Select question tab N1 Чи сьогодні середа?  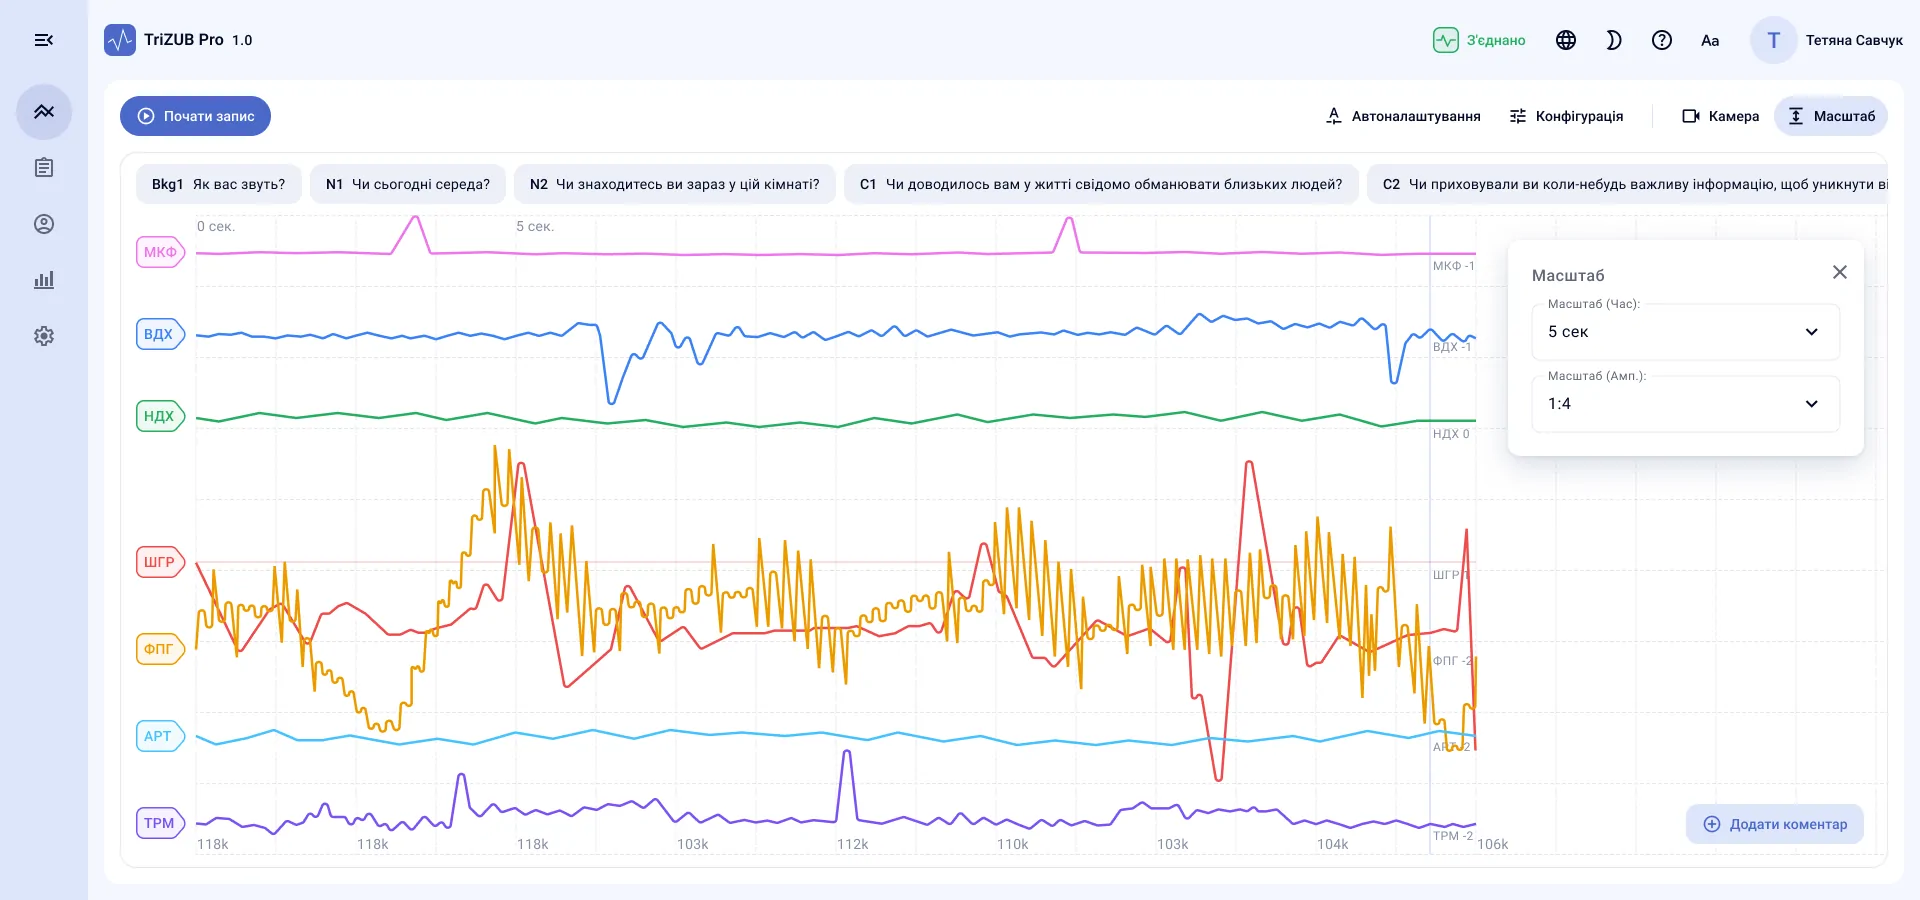click(x=408, y=184)
